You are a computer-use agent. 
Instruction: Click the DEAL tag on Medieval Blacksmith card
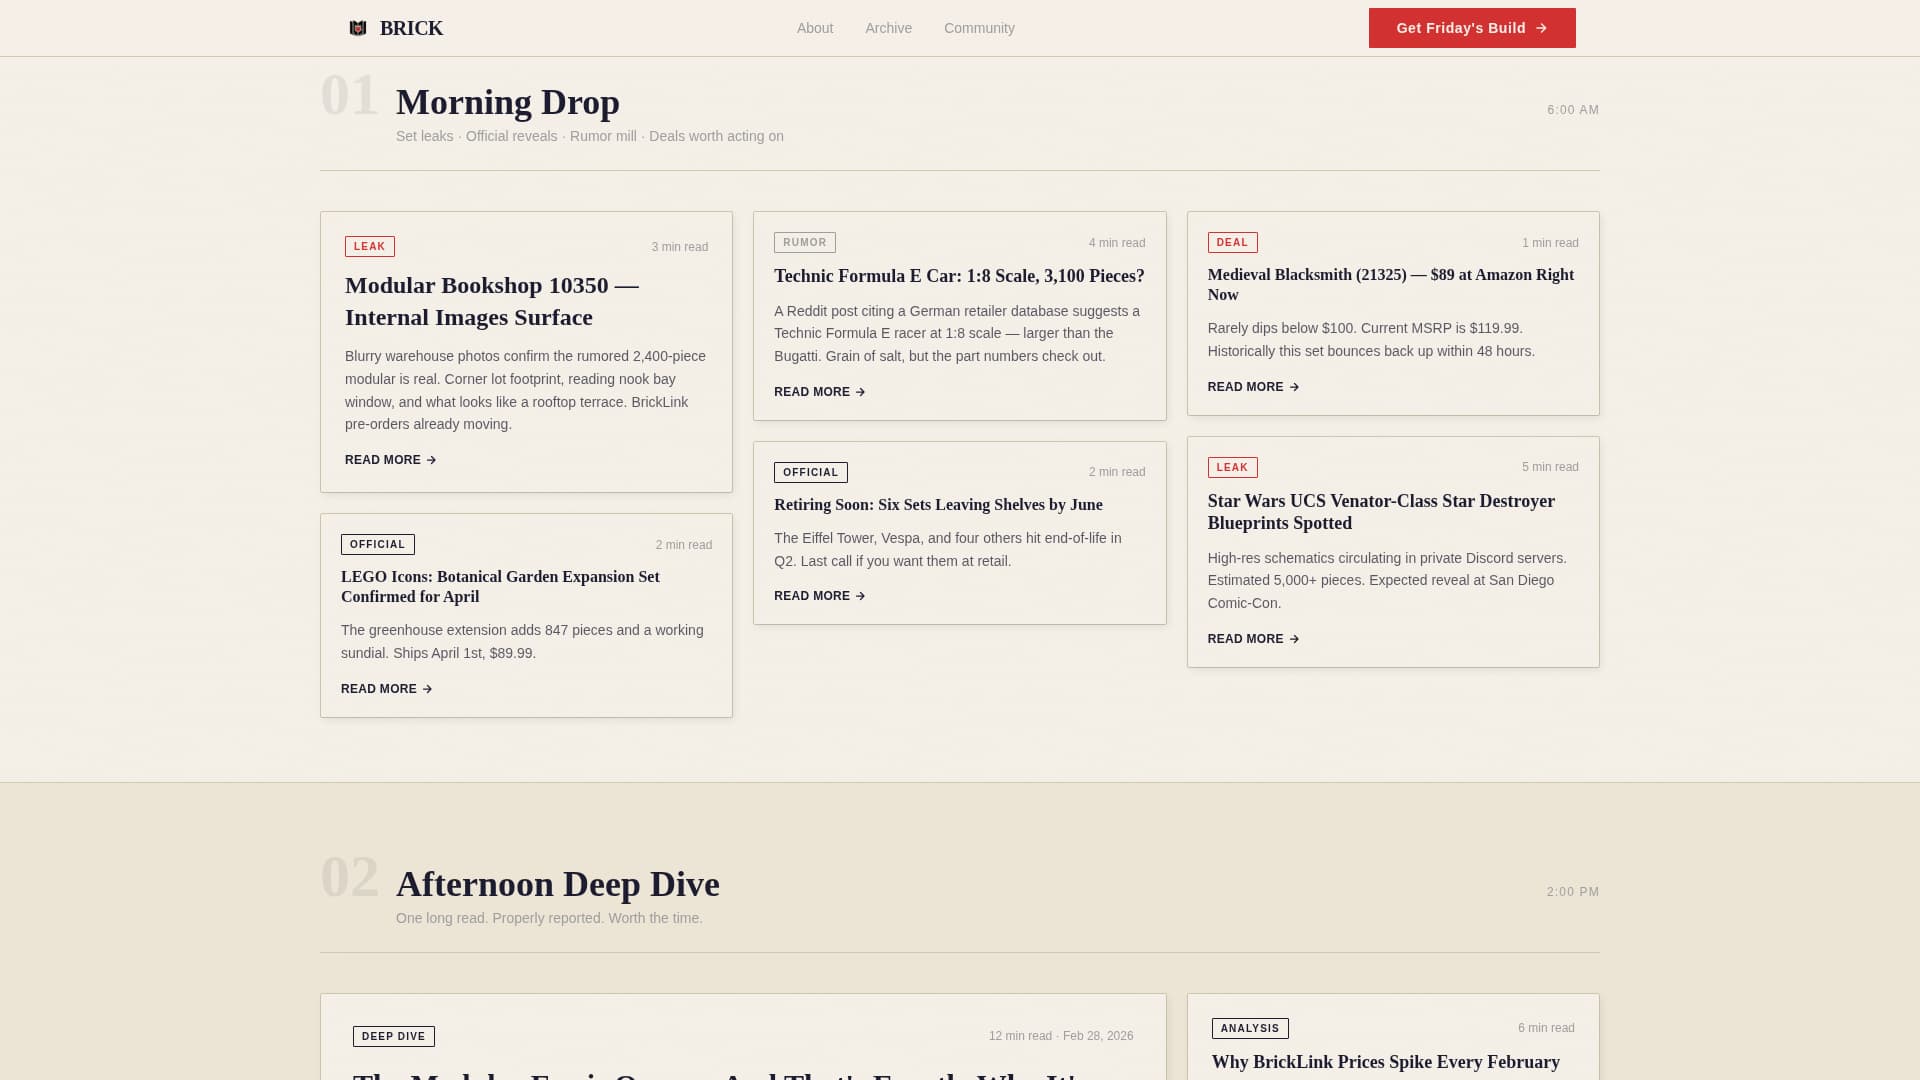point(1232,242)
